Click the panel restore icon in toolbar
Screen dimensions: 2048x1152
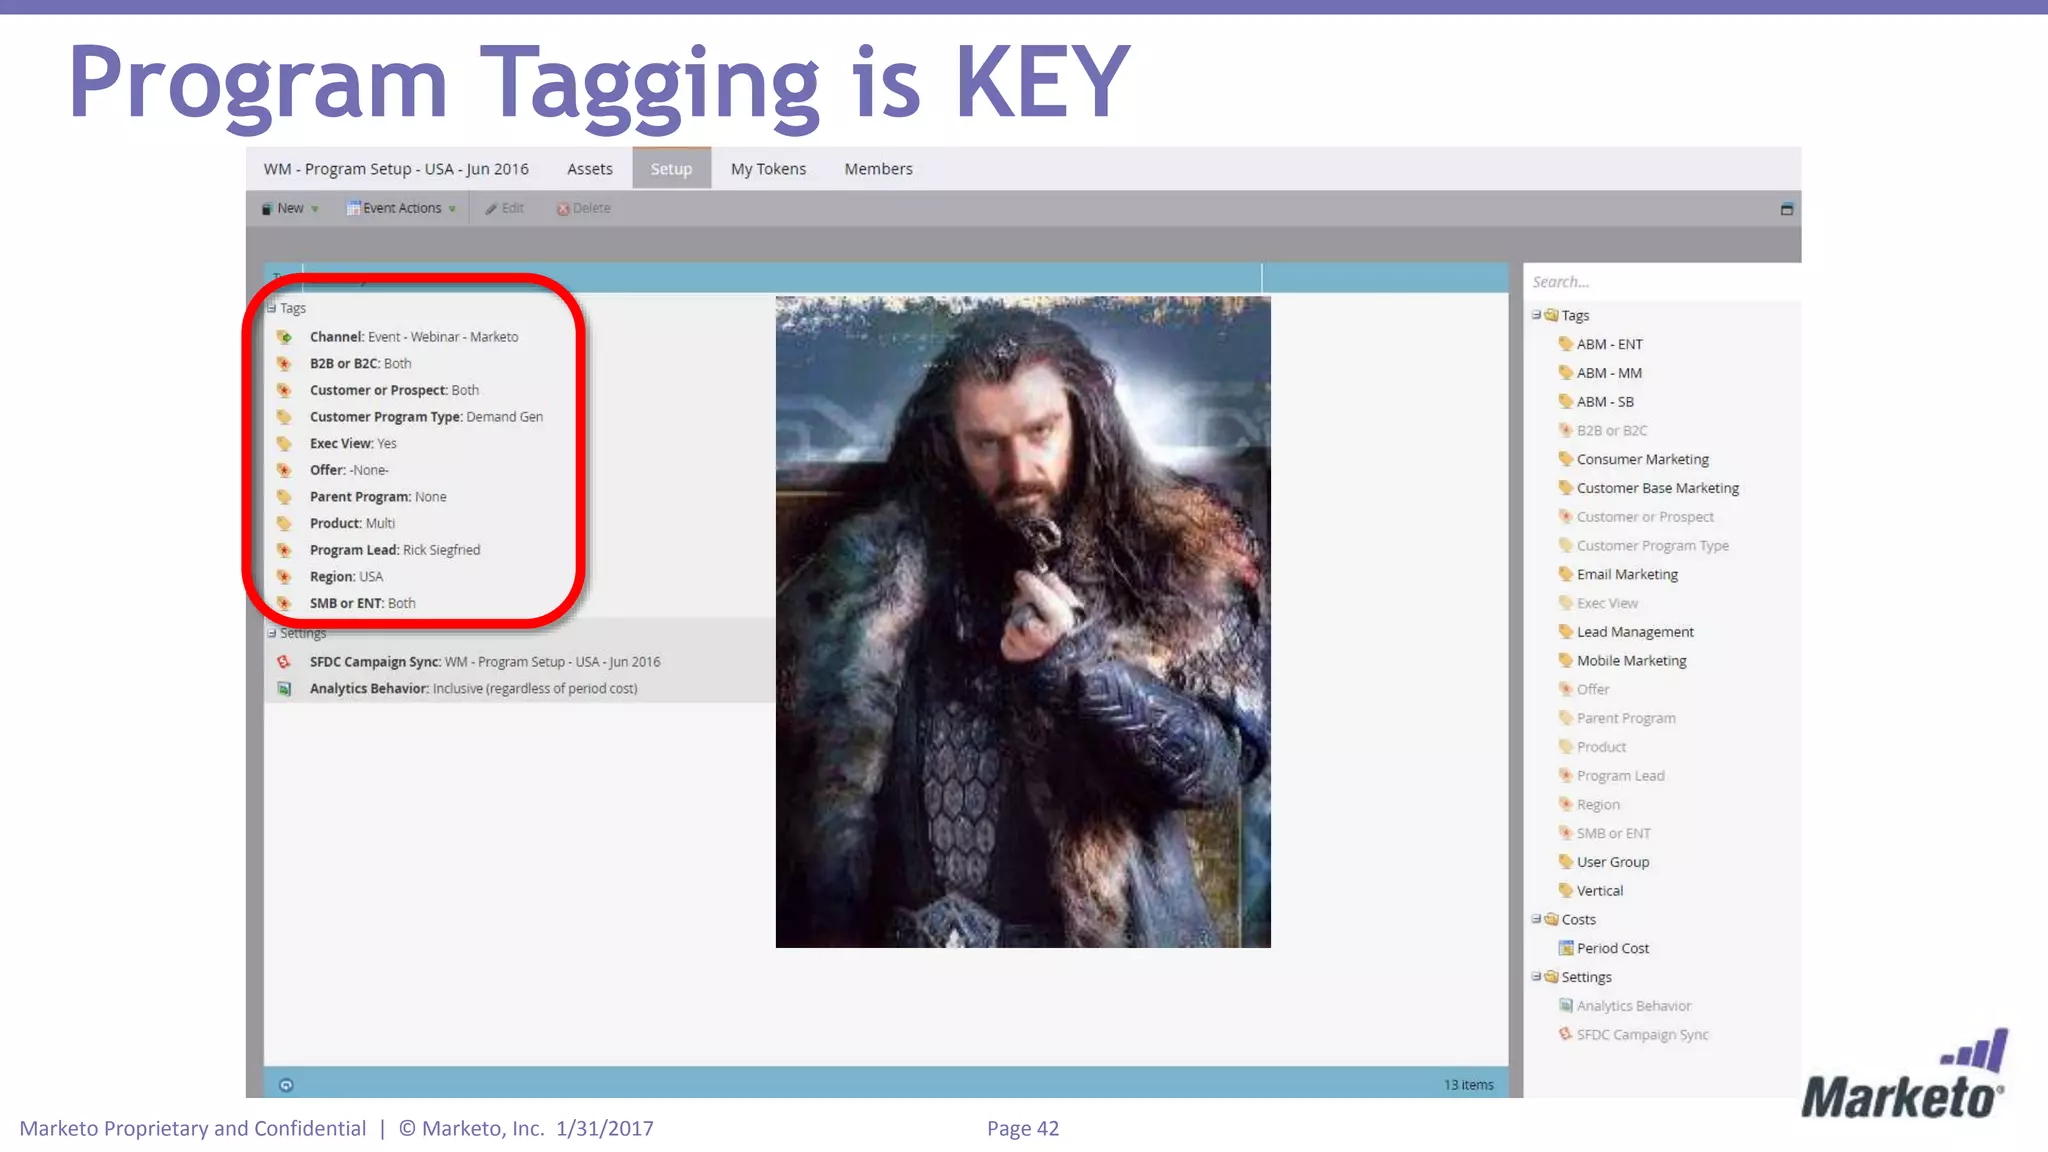point(1786,209)
